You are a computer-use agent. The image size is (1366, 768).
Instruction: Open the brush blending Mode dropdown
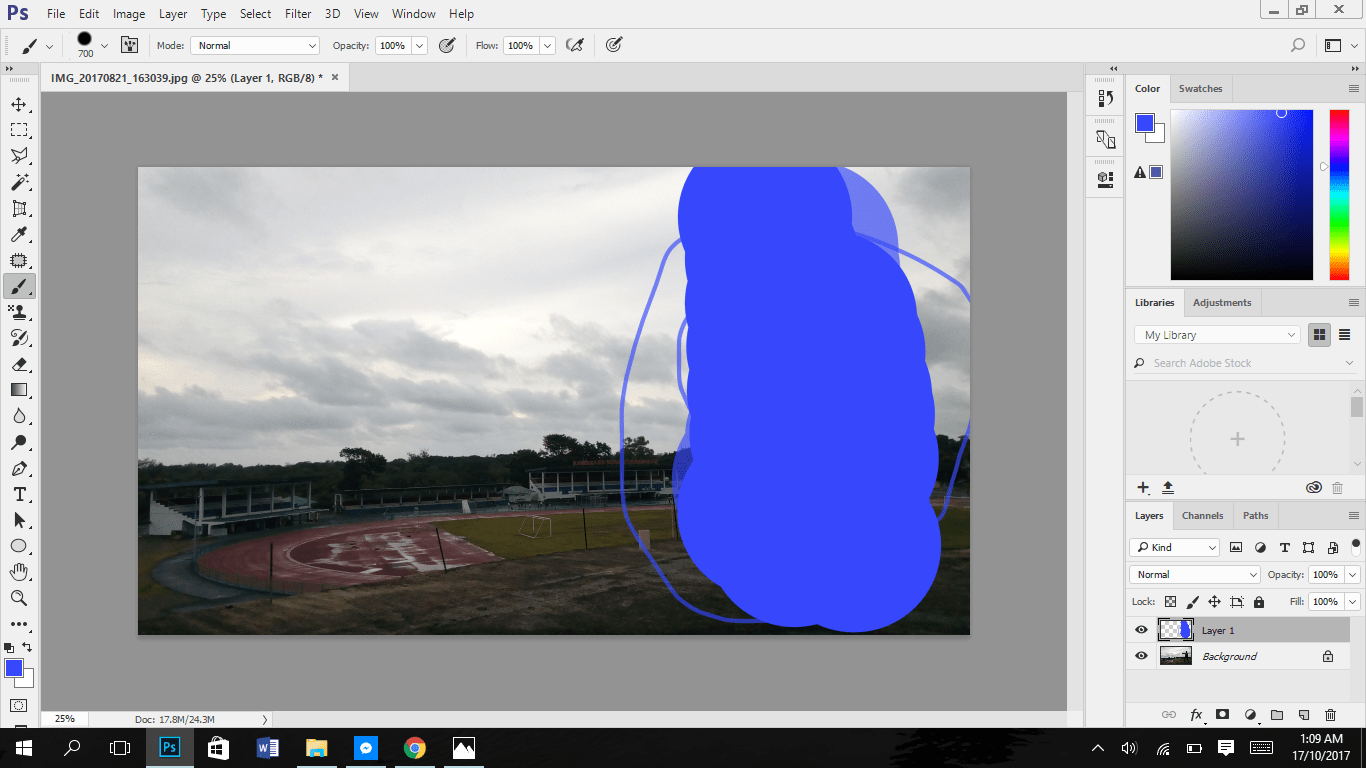tap(254, 45)
